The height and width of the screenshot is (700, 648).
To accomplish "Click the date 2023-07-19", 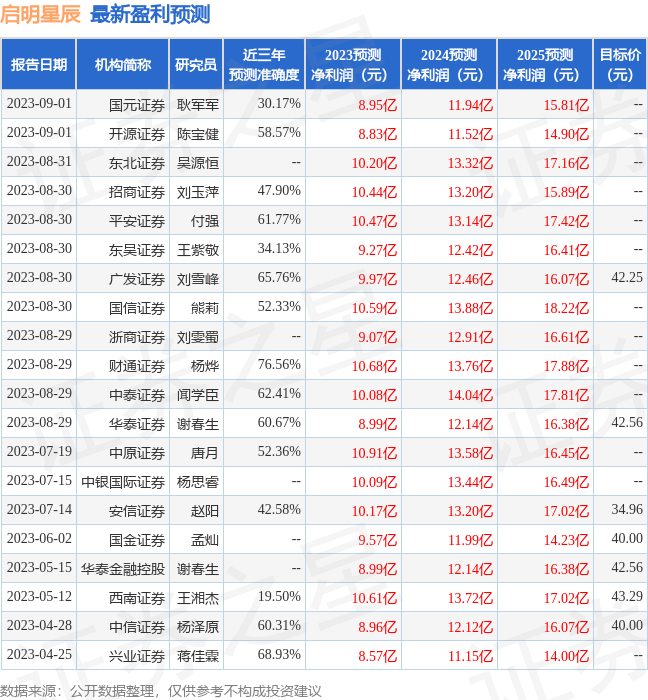I will tap(39, 451).
